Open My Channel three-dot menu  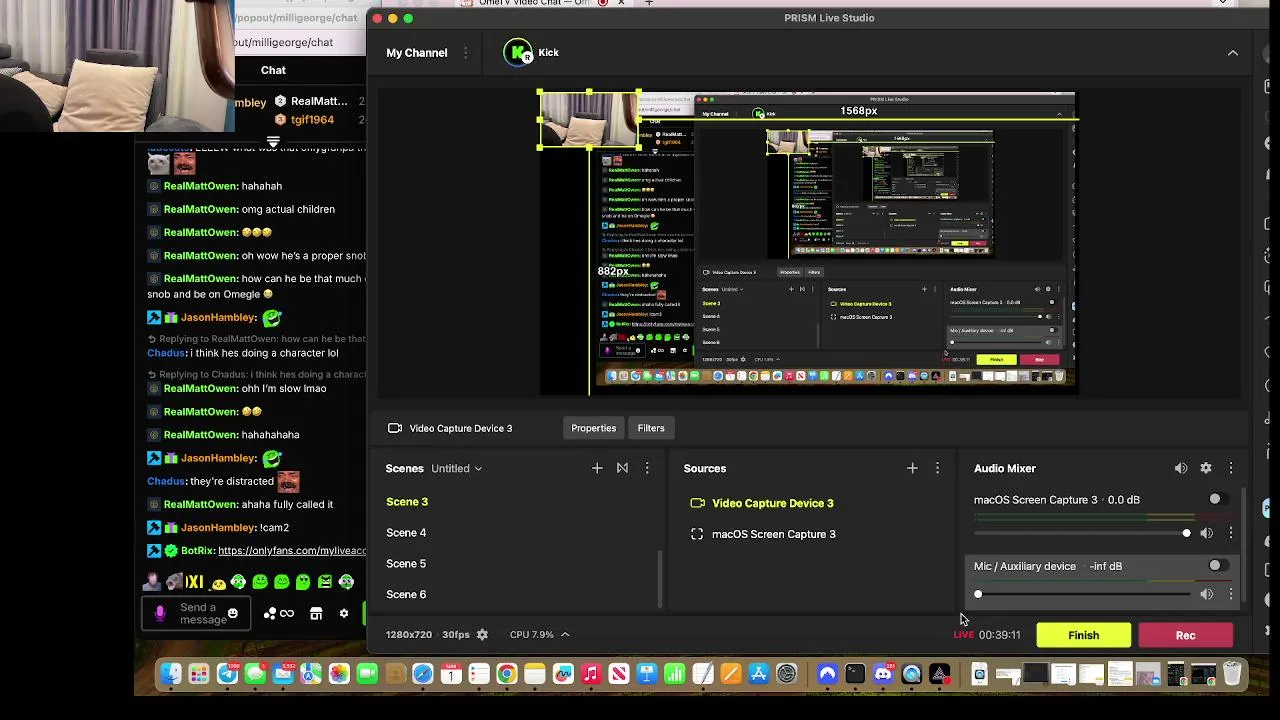click(x=465, y=53)
